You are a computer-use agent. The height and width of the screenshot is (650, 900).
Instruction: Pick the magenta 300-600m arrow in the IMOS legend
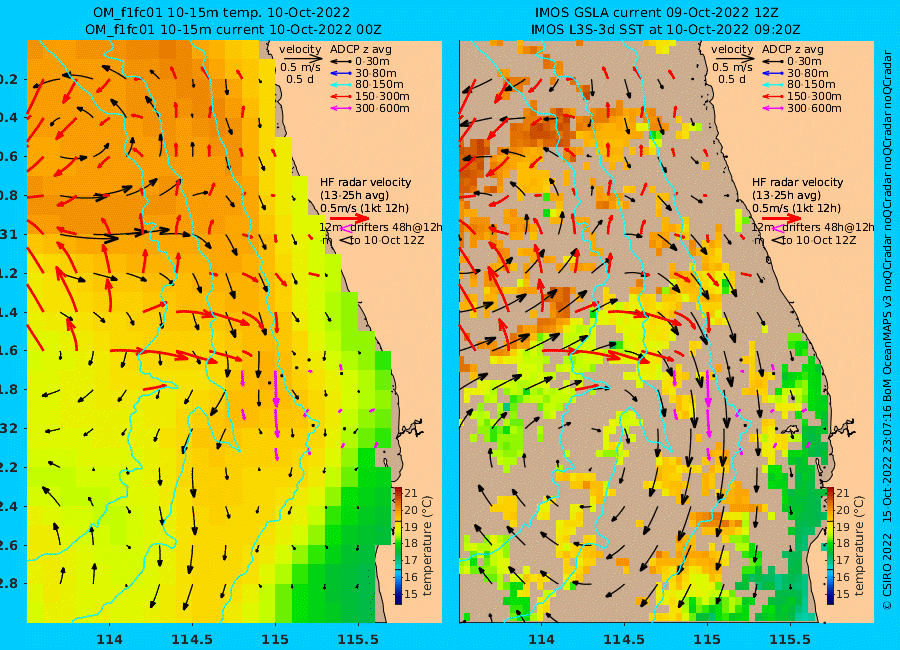773,108
